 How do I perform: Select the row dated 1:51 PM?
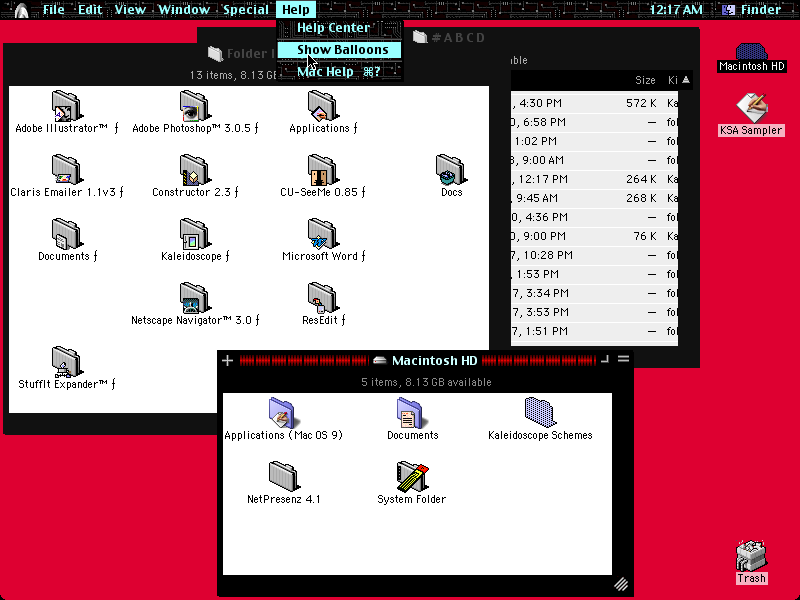[x=594, y=331]
